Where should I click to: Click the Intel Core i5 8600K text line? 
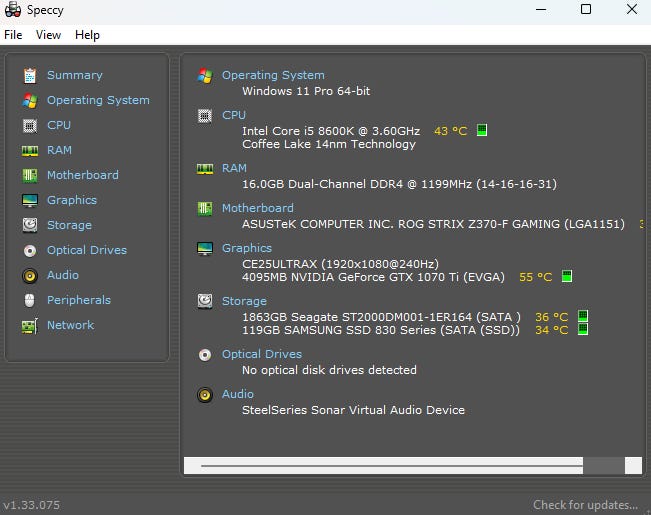(331, 131)
